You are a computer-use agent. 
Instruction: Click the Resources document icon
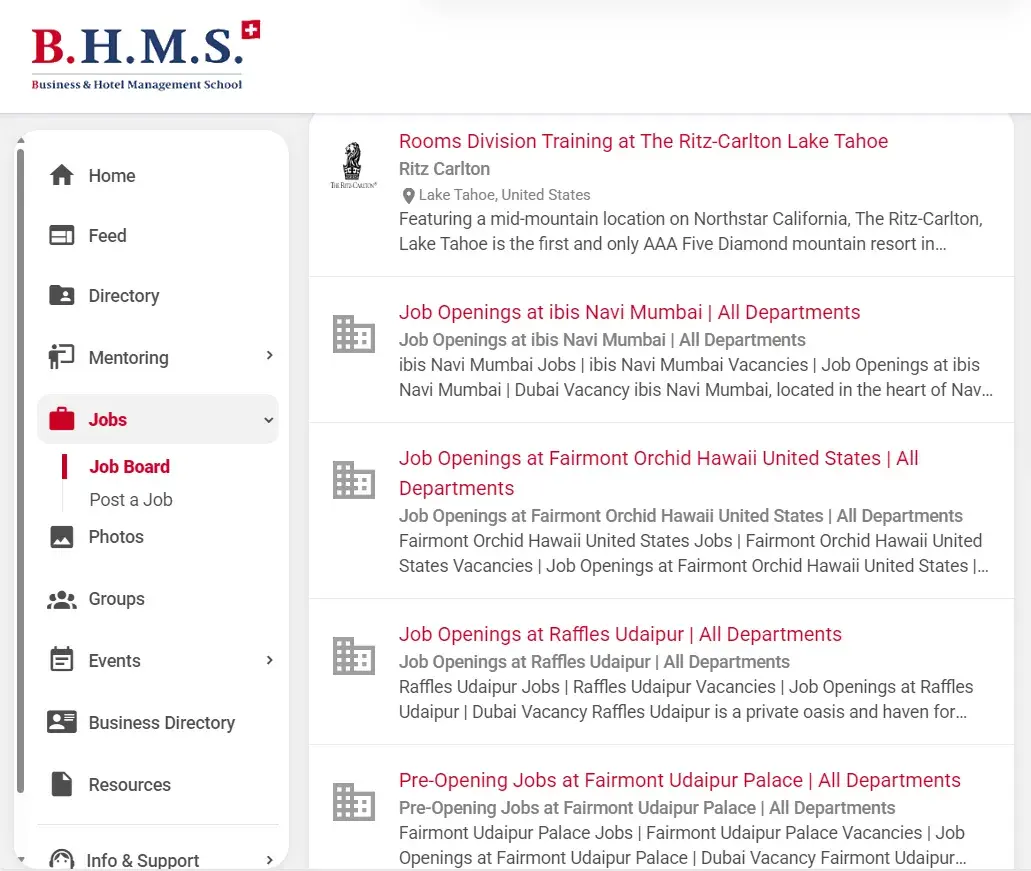click(62, 785)
